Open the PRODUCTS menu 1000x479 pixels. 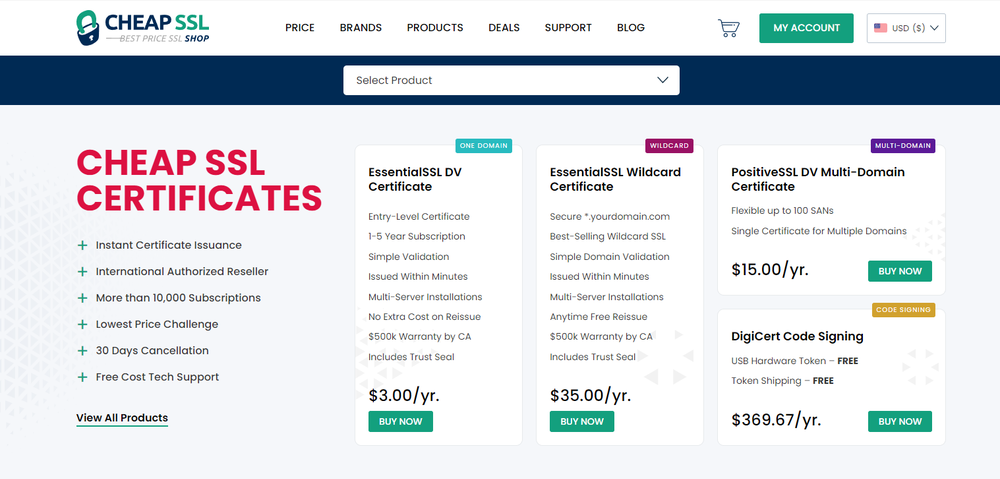435,28
